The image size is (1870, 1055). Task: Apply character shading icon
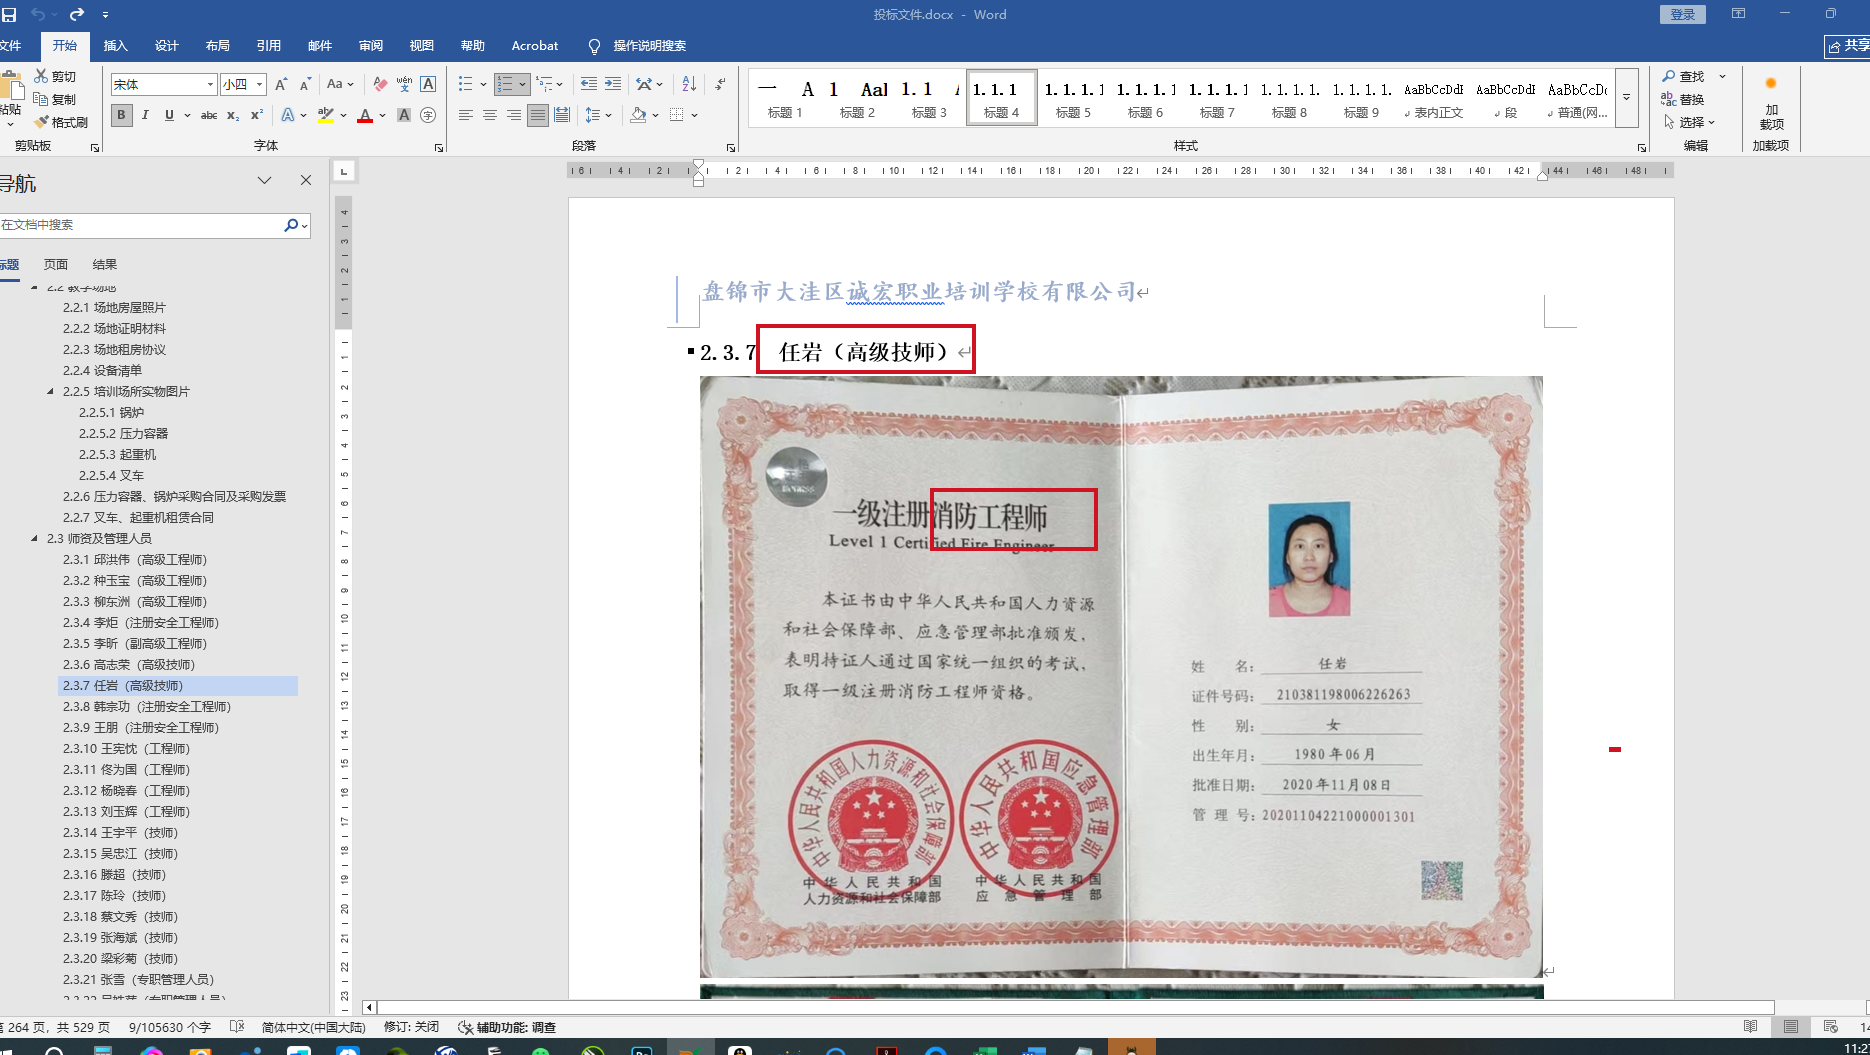404,115
